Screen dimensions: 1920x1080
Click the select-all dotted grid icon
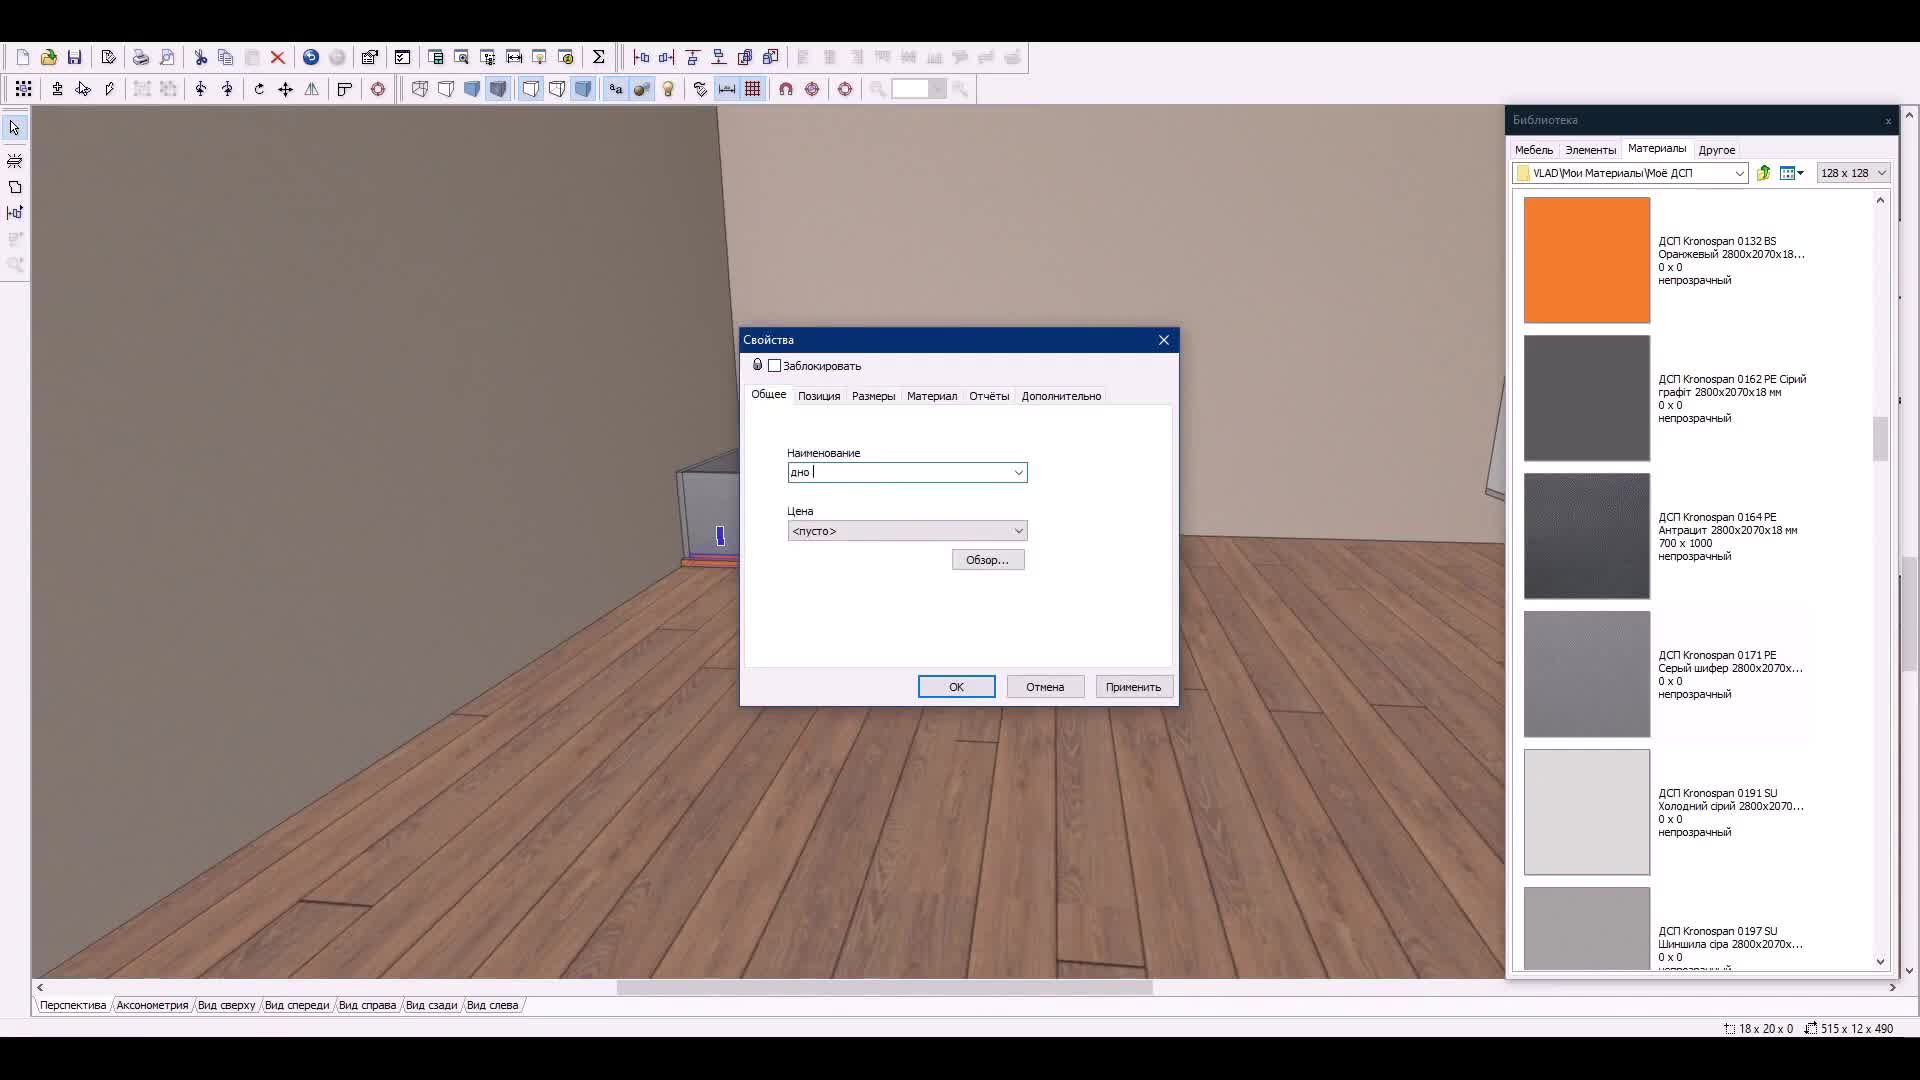(x=23, y=89)
